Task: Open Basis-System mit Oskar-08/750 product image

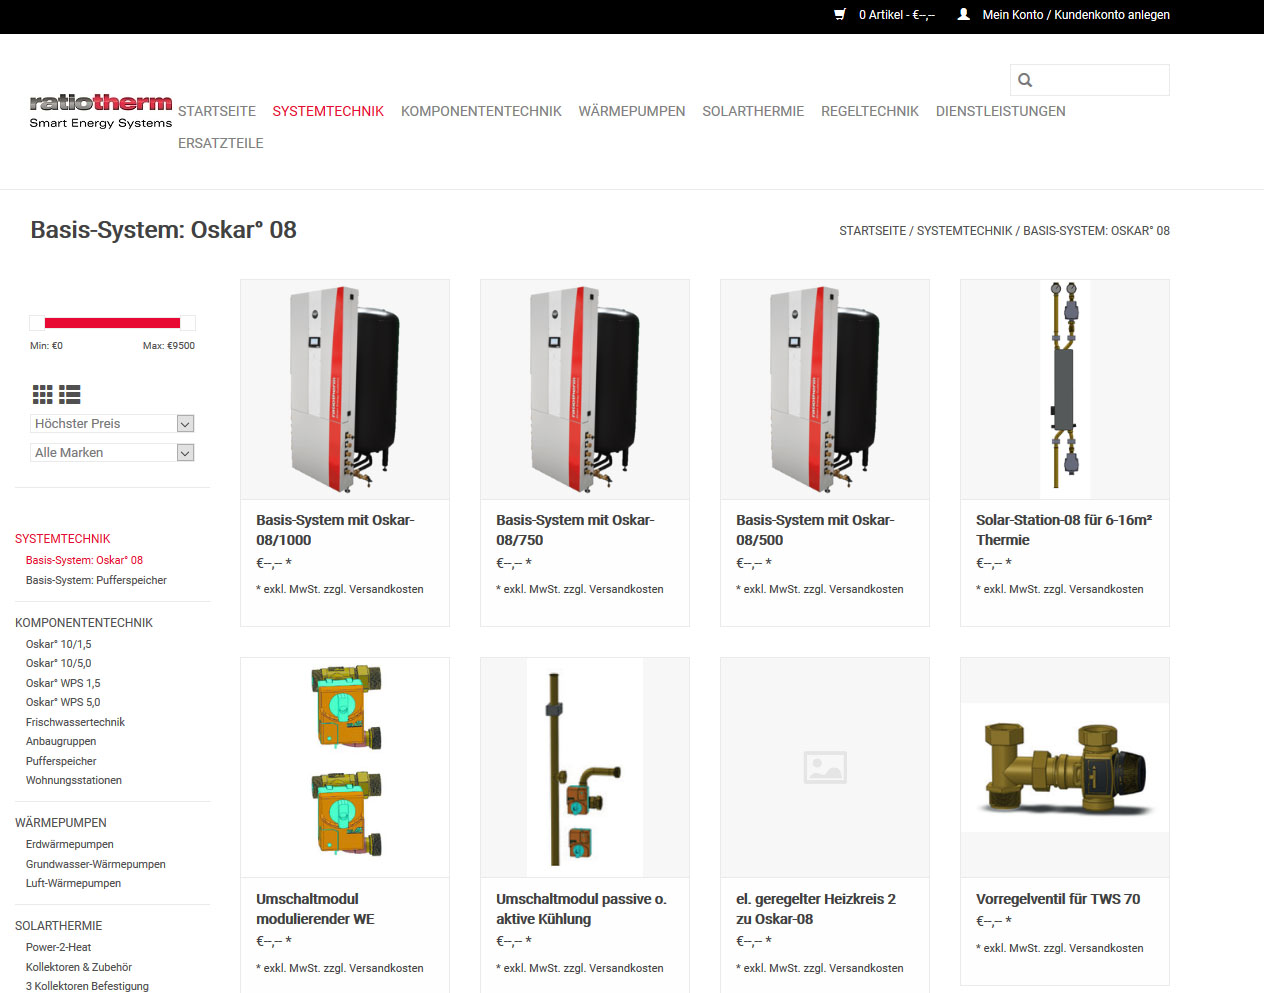Action: click(x=585, y=389)
